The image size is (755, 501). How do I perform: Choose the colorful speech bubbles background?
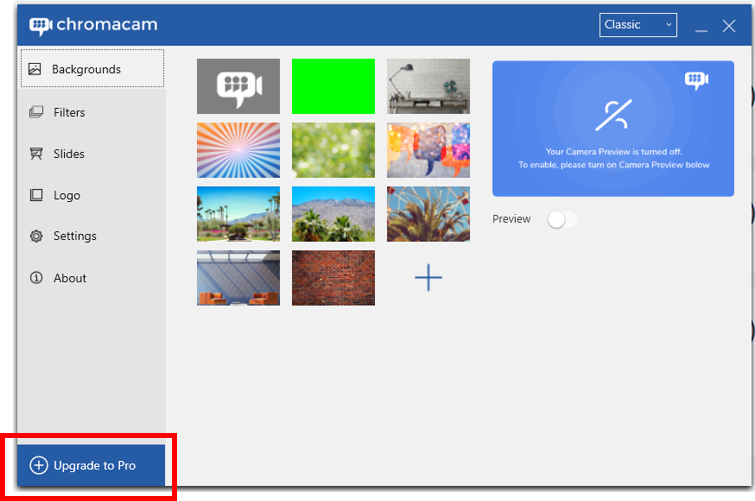click(429, 150)
